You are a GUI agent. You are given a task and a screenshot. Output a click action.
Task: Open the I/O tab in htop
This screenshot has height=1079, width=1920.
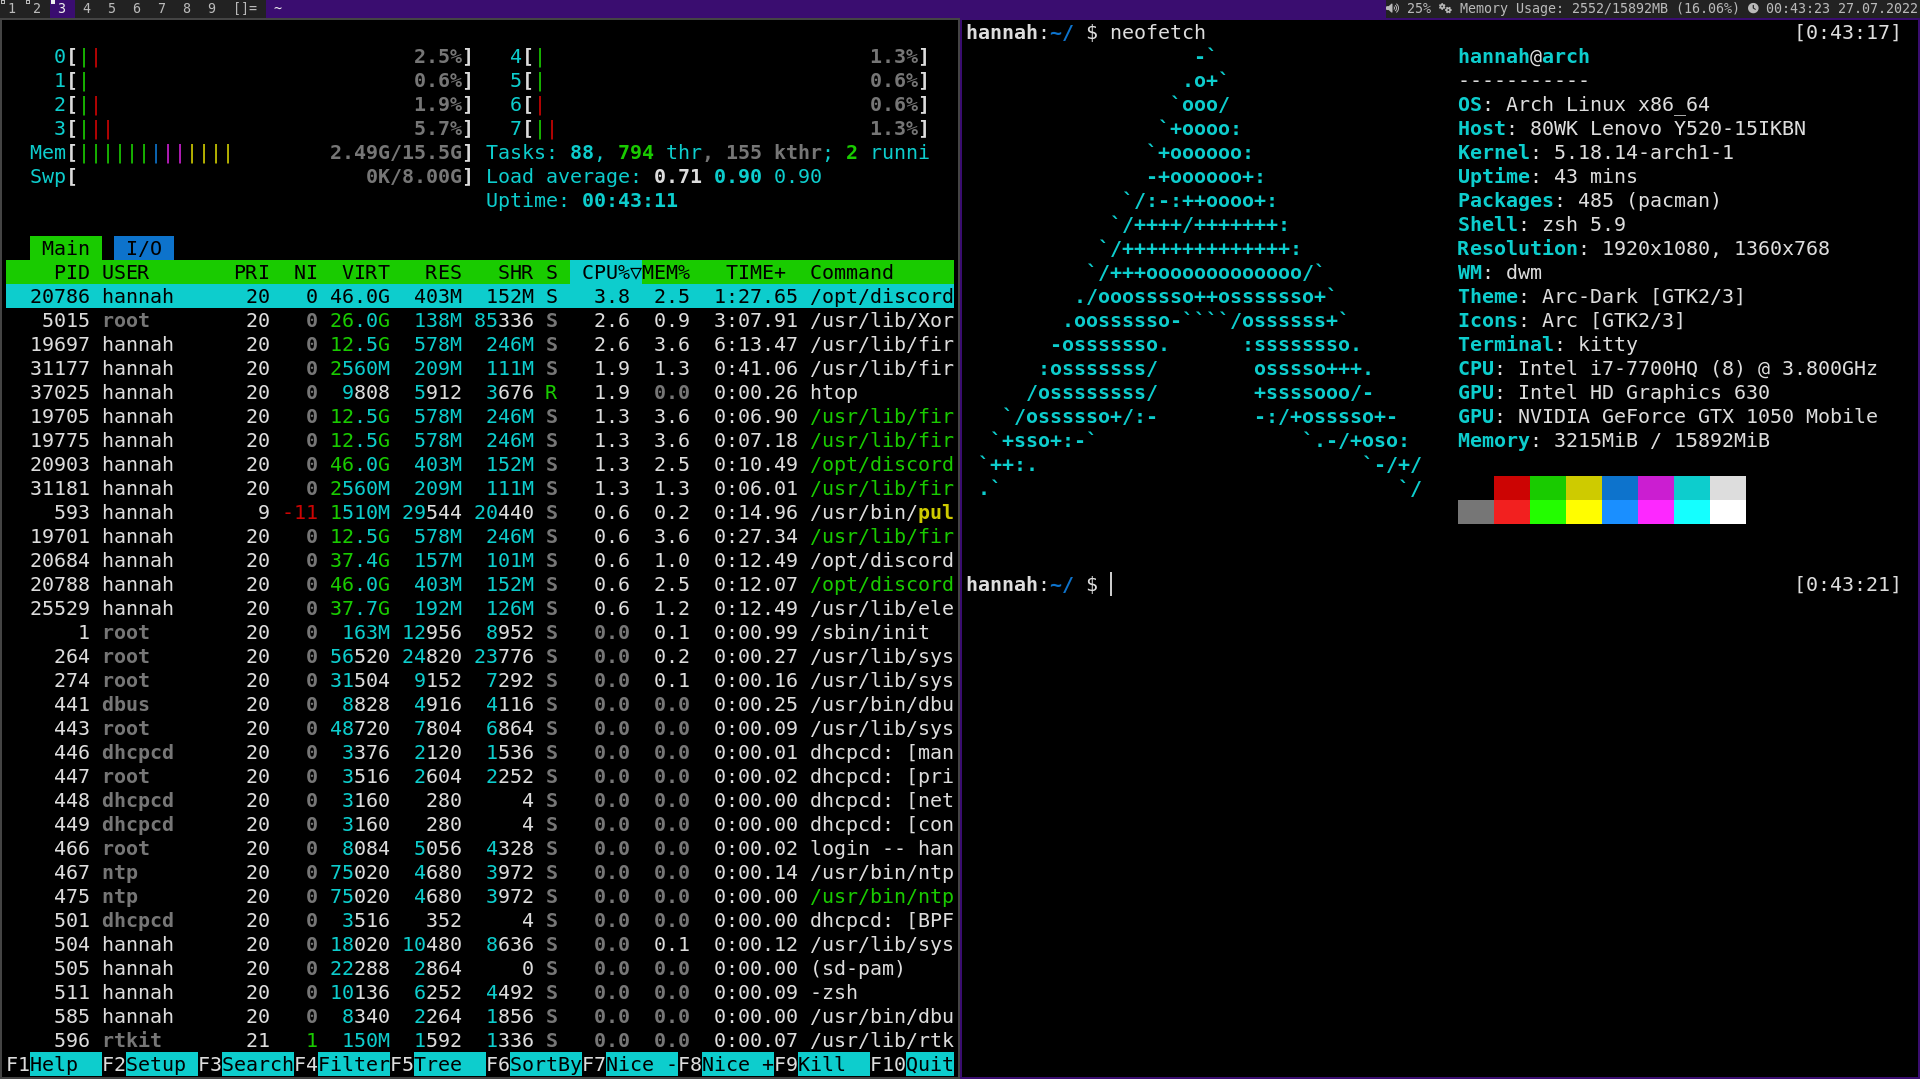(x=144, y=248)
